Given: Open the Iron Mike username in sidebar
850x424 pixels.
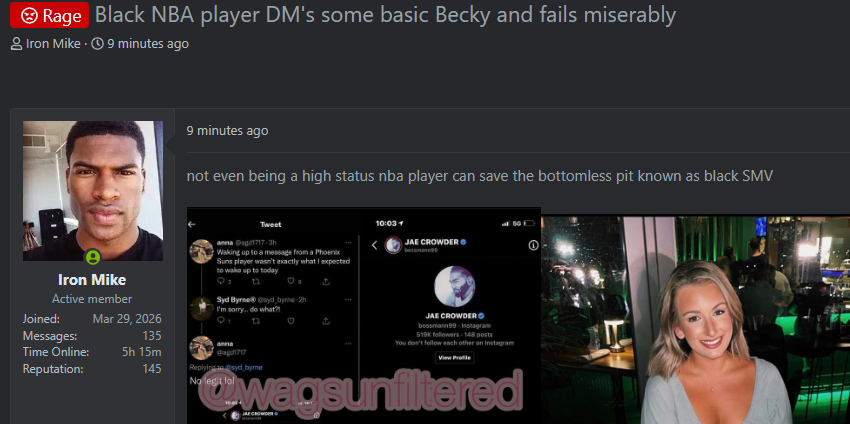Looking at the screenshot, I should 92,280.
